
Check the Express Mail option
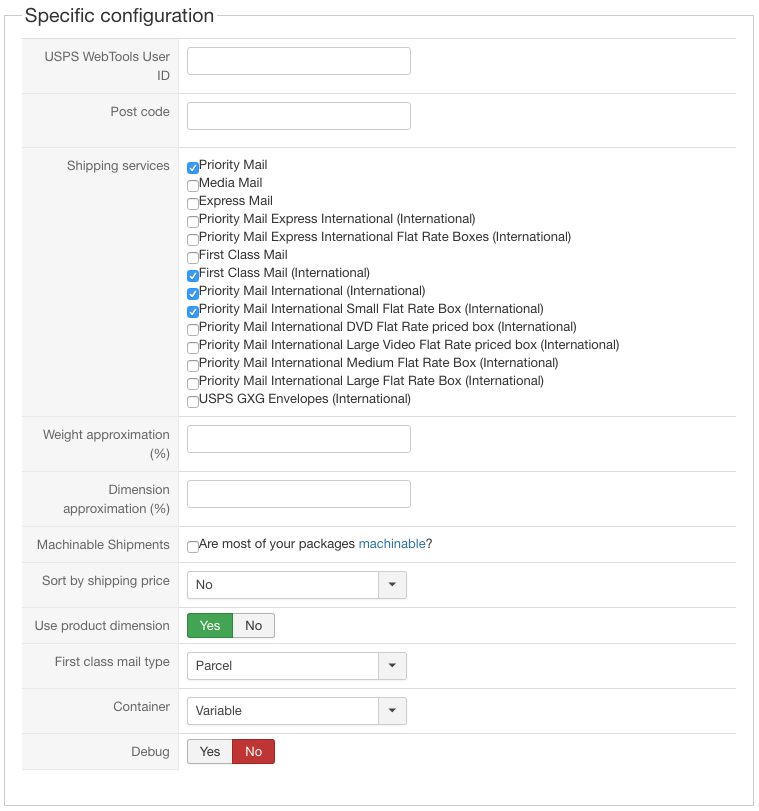coord(193,204)
